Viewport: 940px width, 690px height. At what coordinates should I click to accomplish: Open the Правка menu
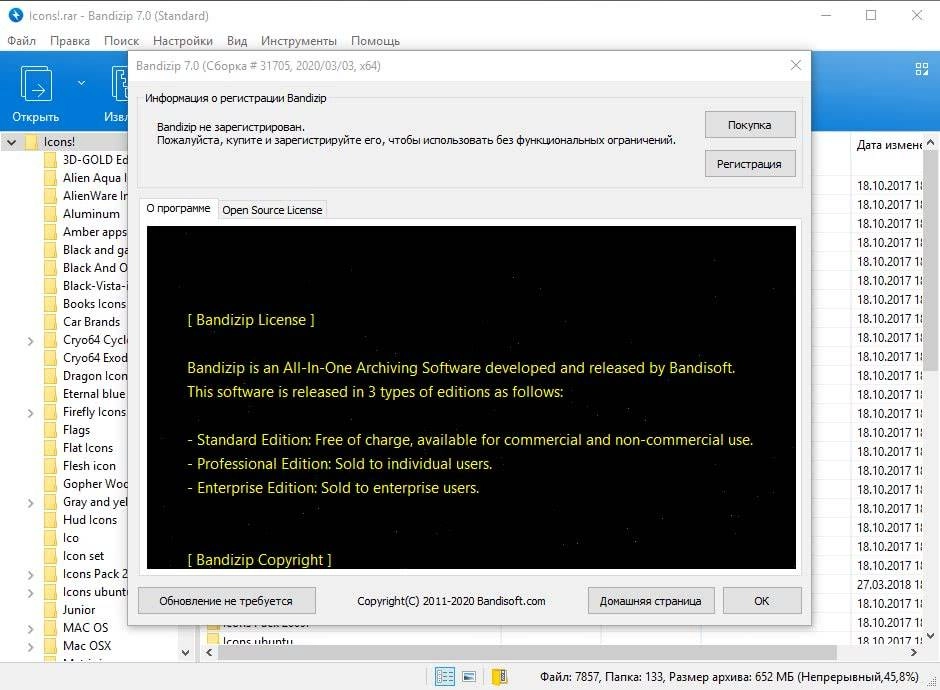[x=70, y=41]
